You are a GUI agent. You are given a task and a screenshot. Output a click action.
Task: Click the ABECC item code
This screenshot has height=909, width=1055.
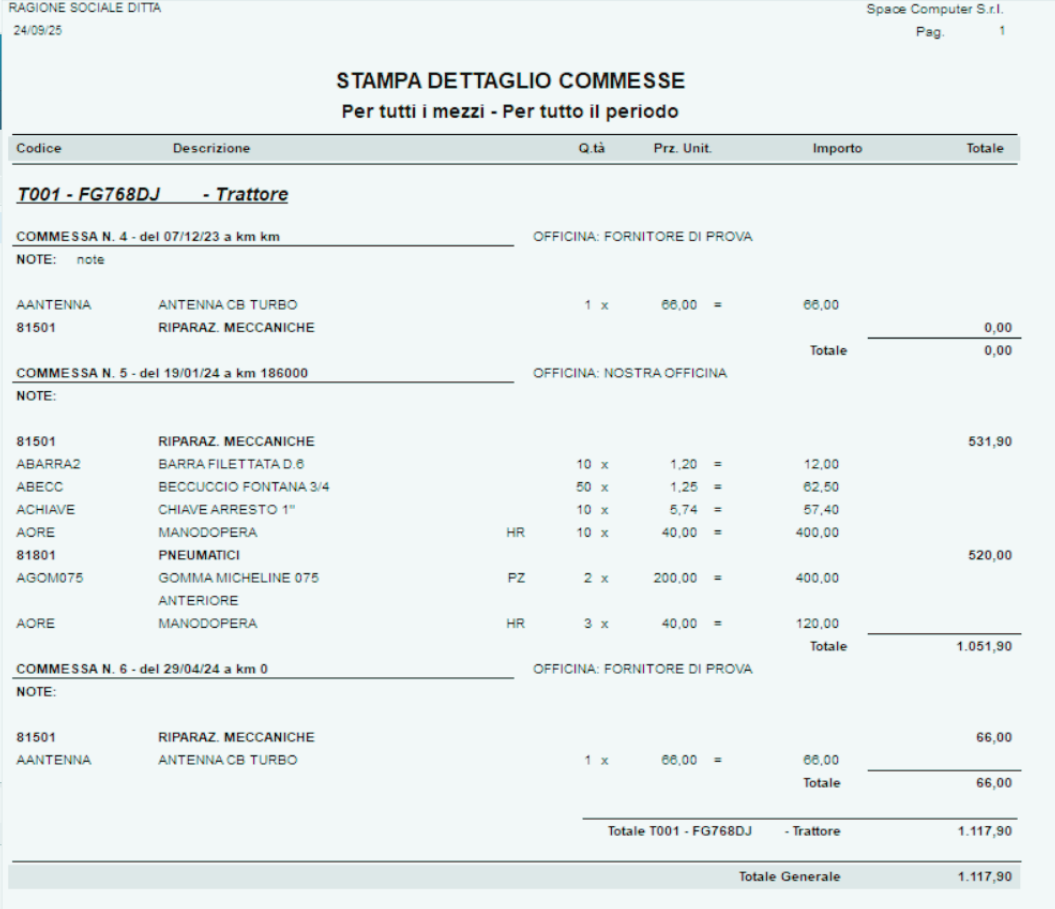(36, 487)
